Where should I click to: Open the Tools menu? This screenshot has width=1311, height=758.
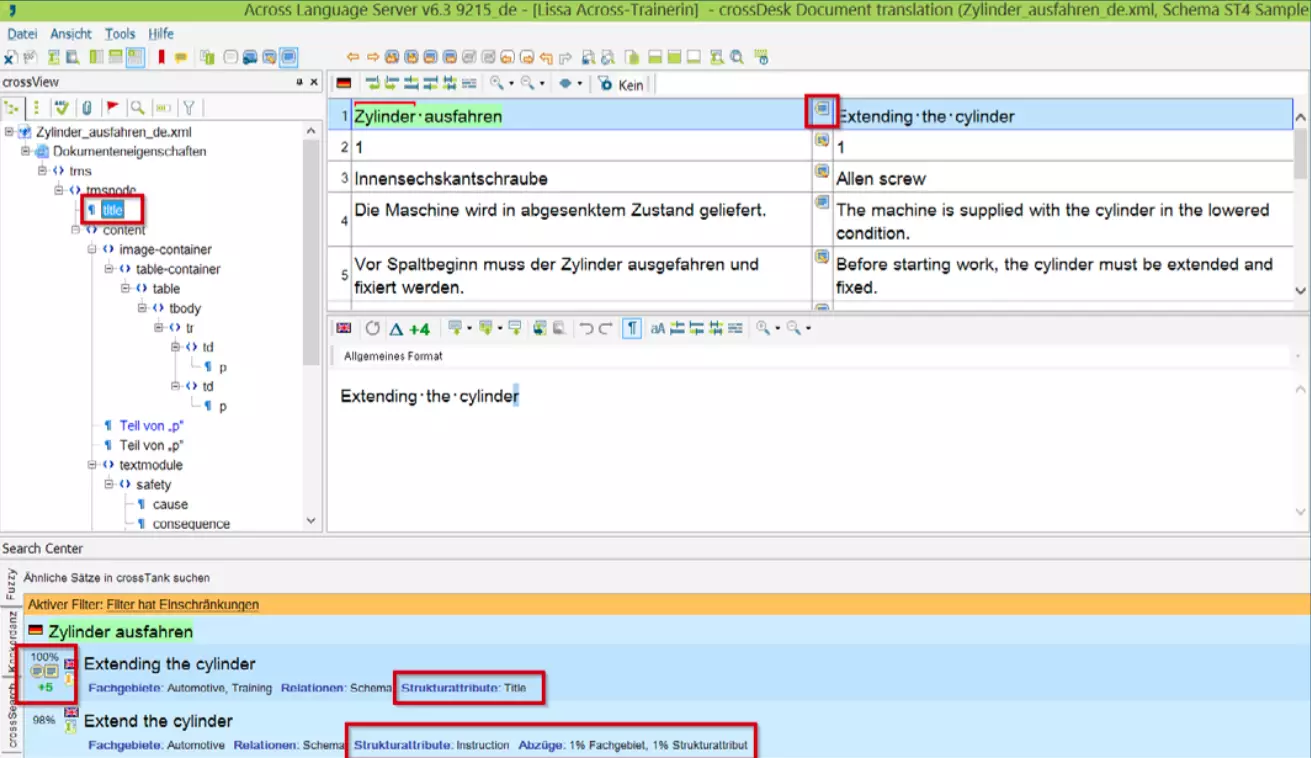[120, 34]
